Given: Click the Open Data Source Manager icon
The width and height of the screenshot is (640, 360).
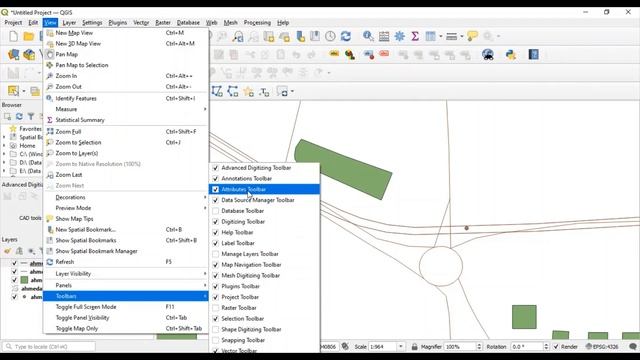Looking at the screenshot, I should pyautogui.click(x=13, y=55).
